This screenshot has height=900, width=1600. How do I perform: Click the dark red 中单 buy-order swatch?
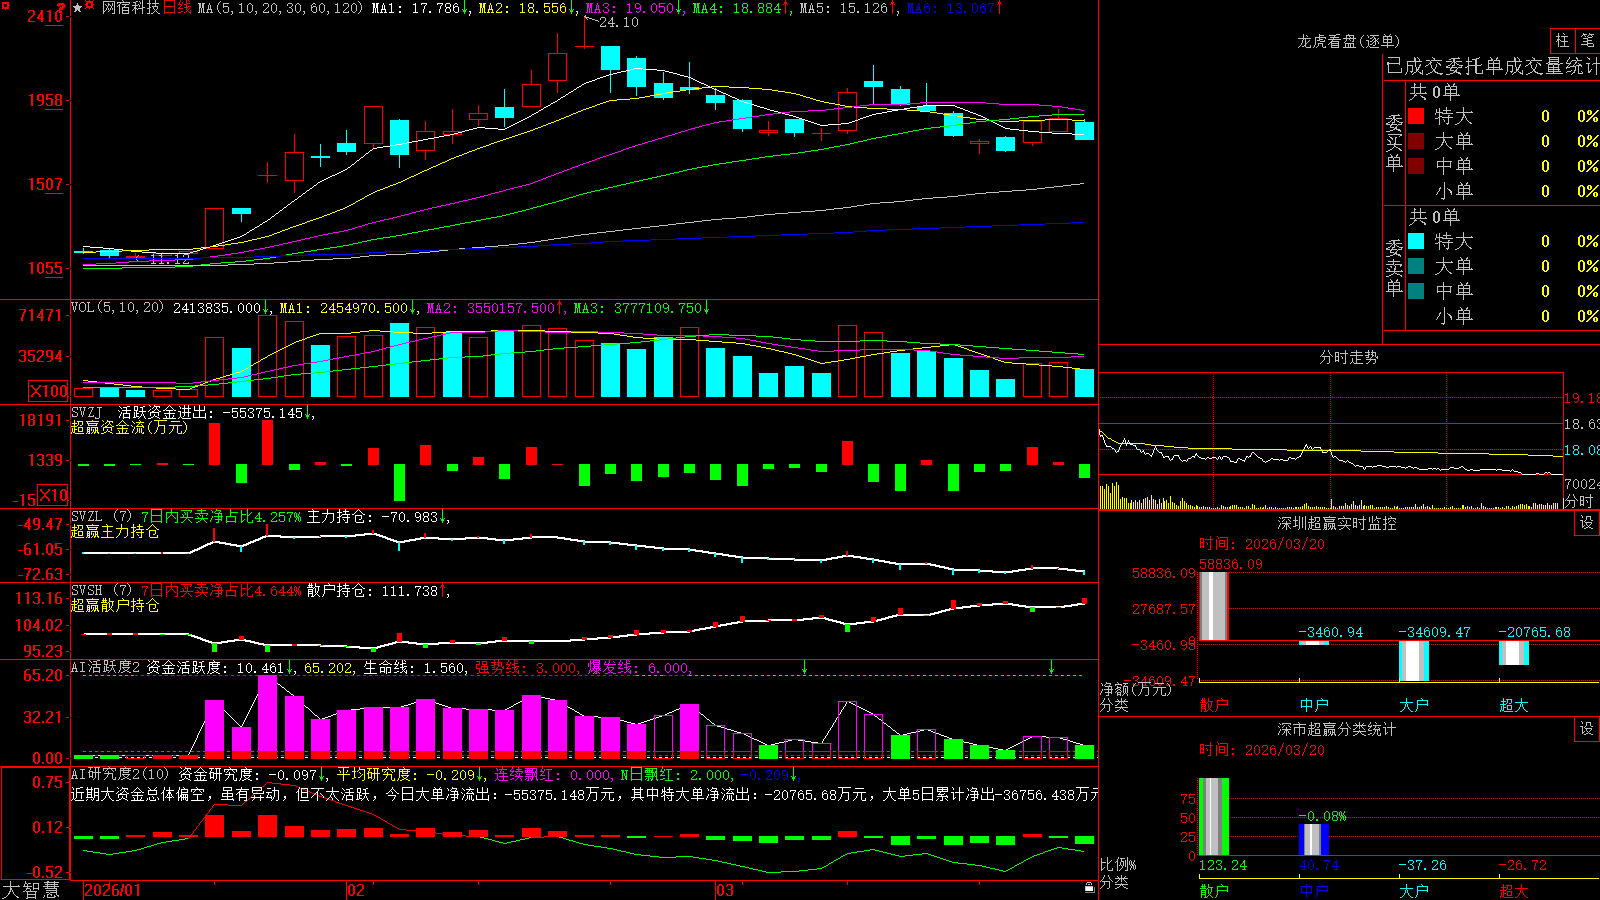(1416, 166)
